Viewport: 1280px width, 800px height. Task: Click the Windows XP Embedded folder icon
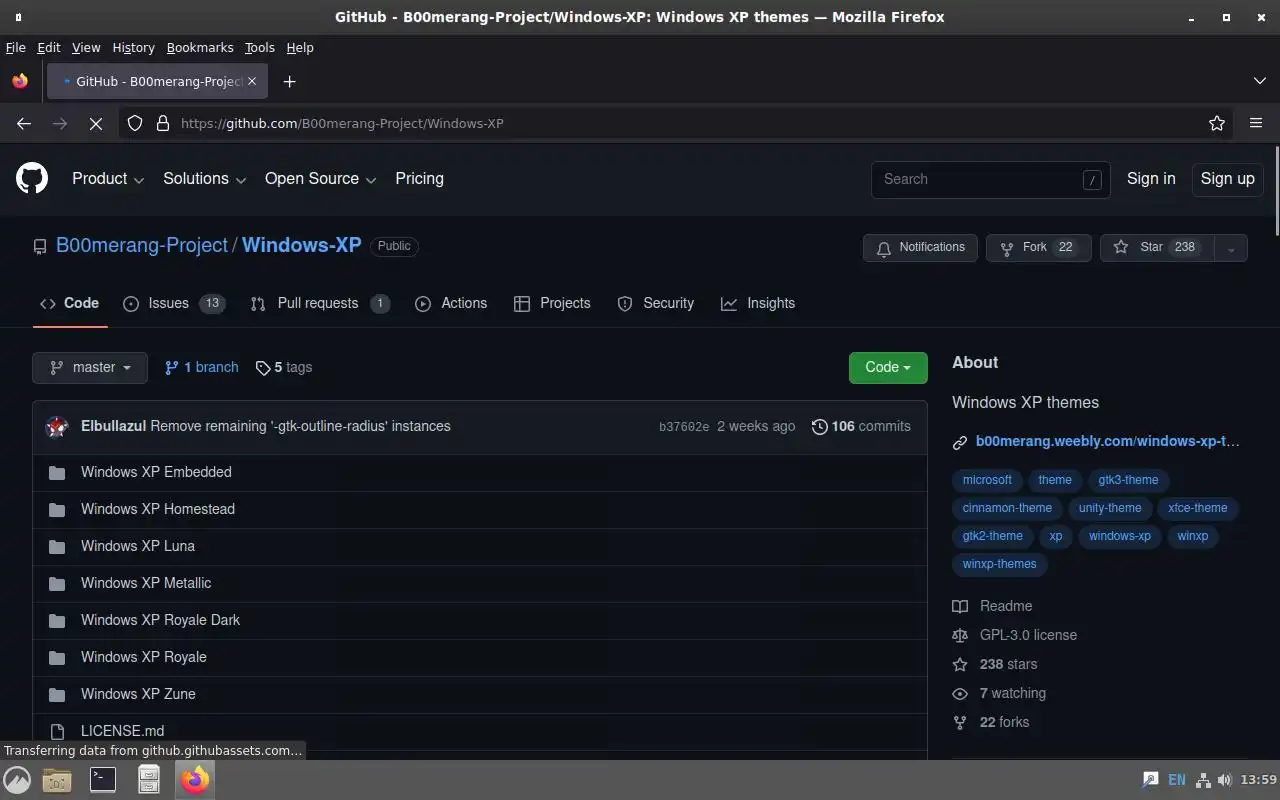pos(57,473)
